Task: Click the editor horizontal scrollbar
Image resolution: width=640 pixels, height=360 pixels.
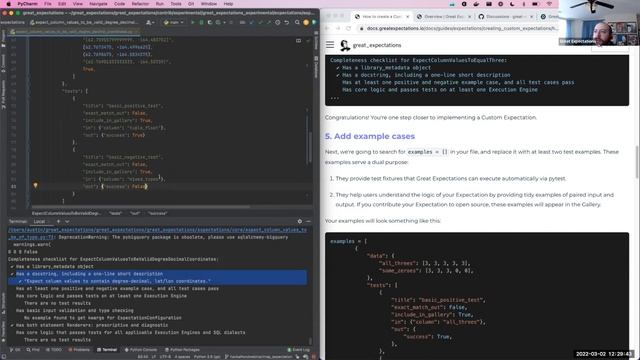Action: [x=141, y=207]
